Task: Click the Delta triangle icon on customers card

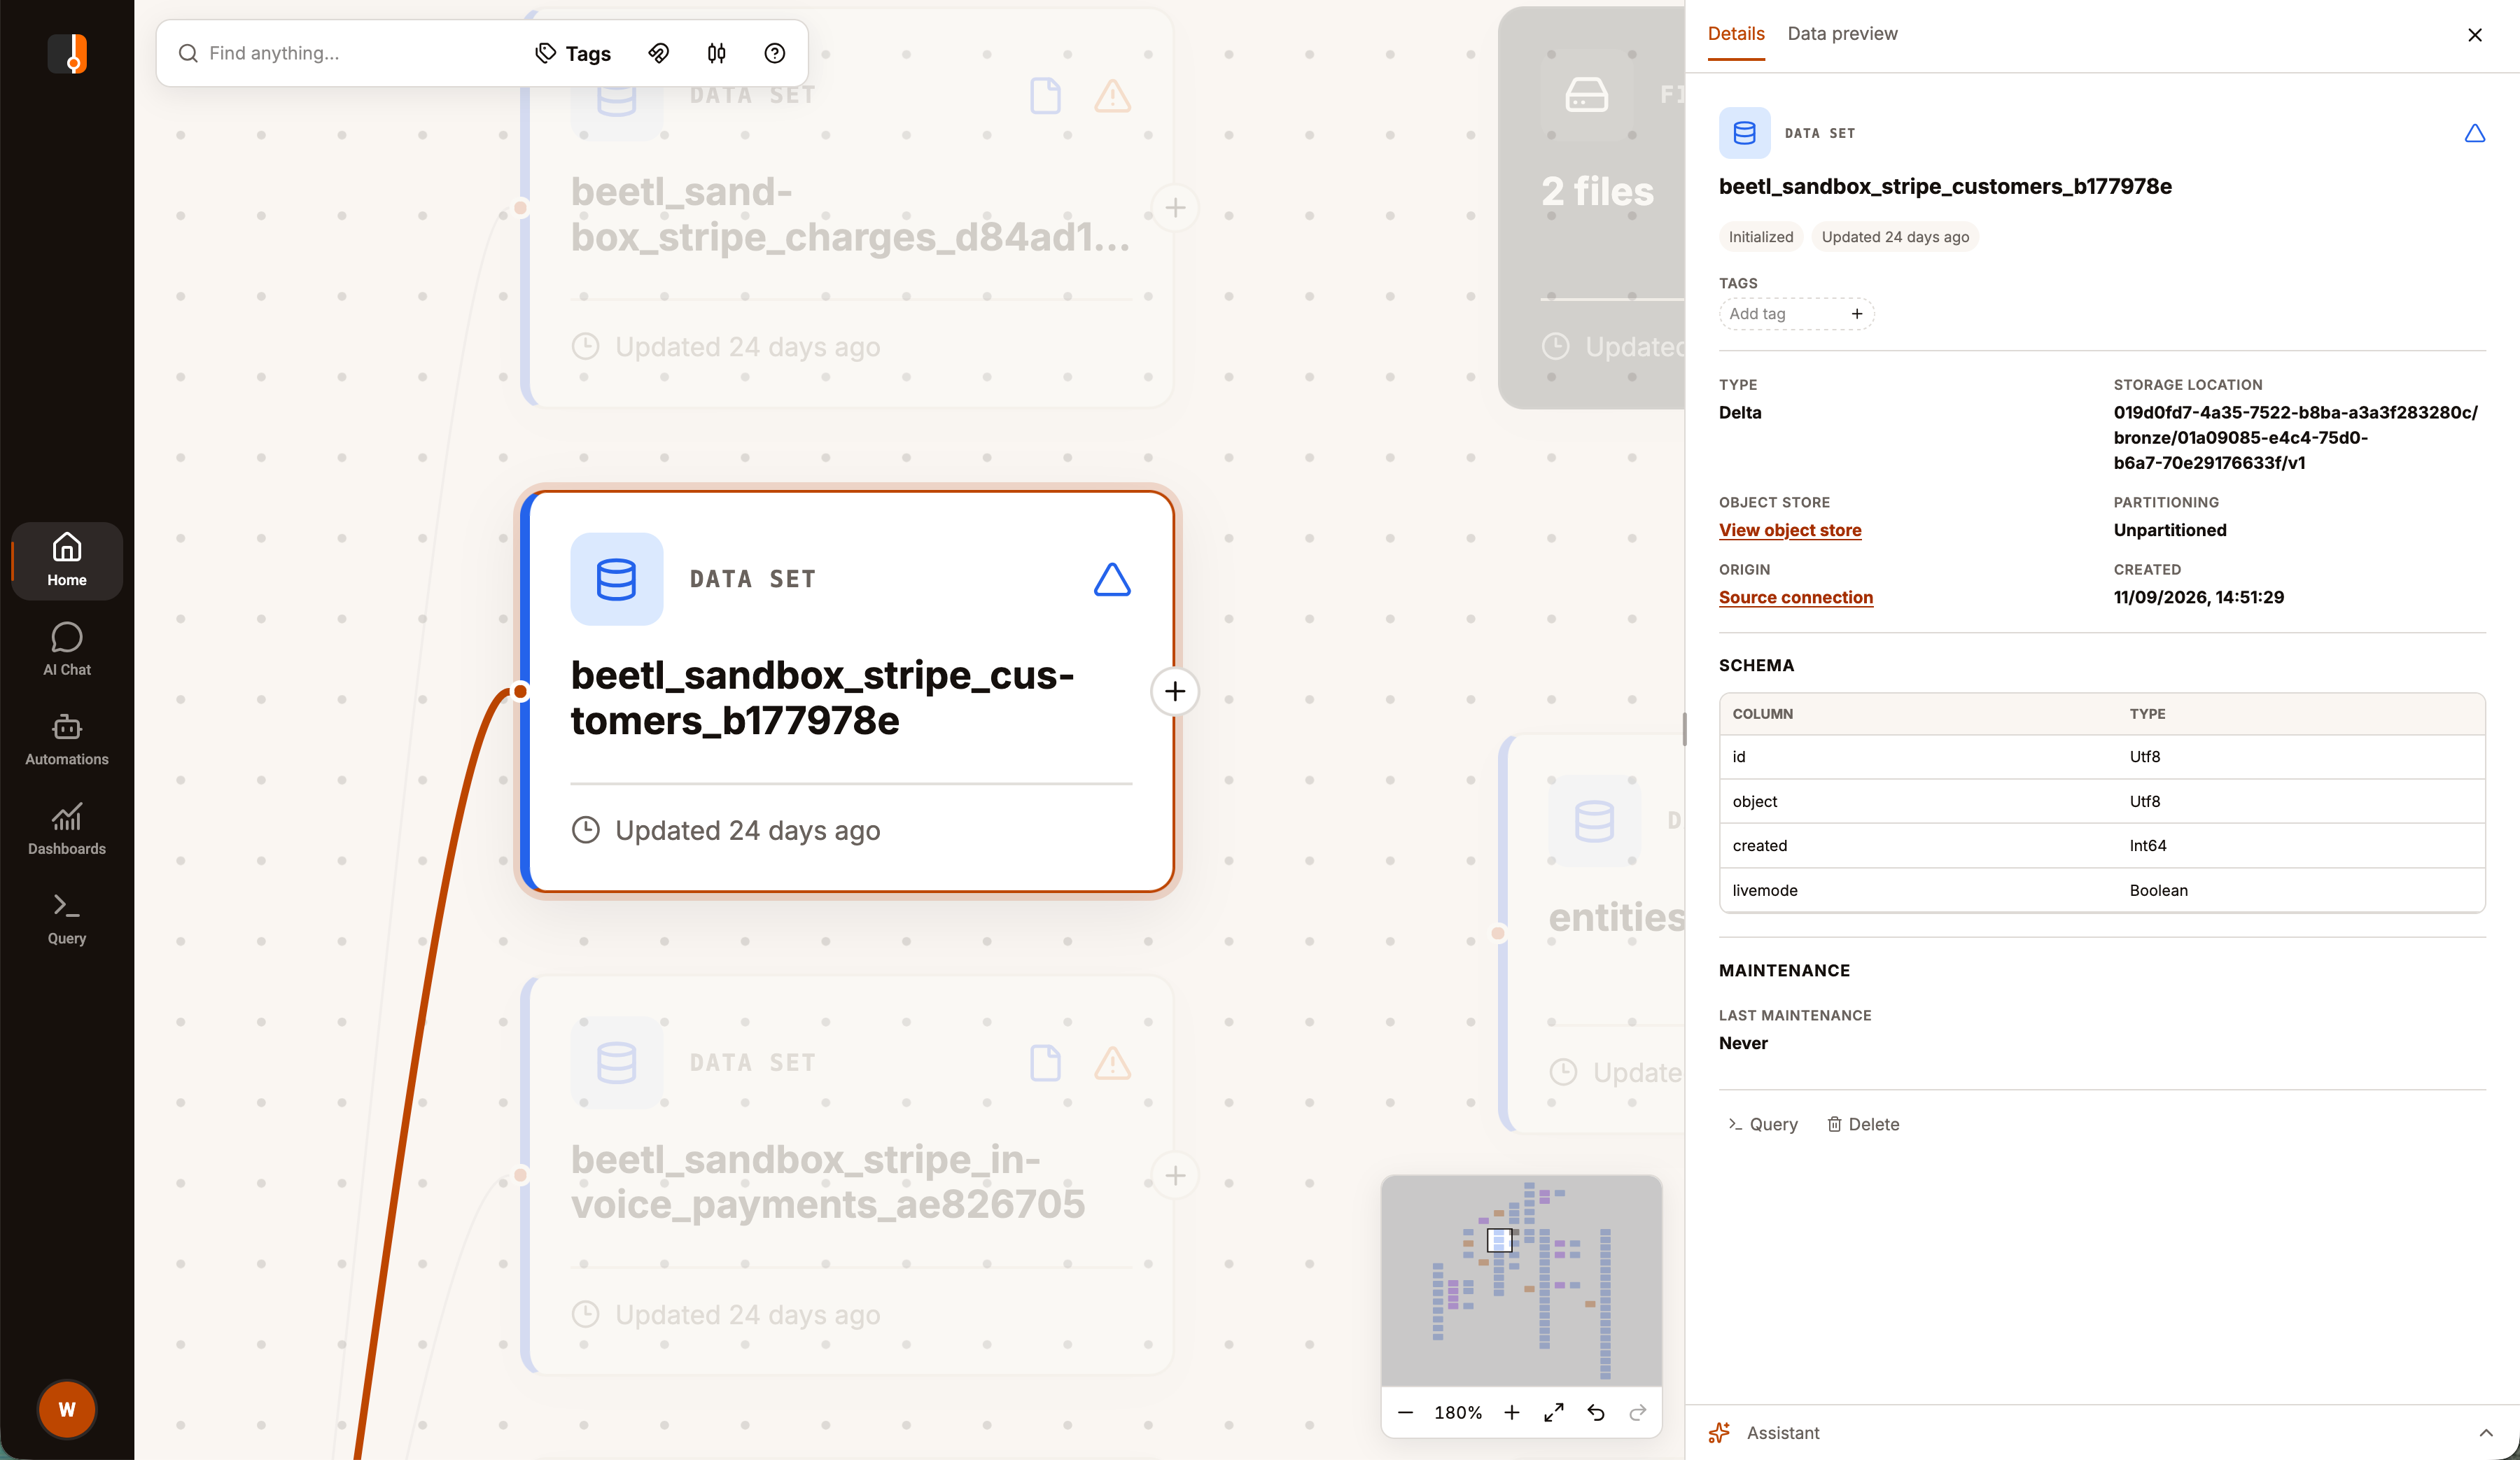Action: [x=1112, y=579]
